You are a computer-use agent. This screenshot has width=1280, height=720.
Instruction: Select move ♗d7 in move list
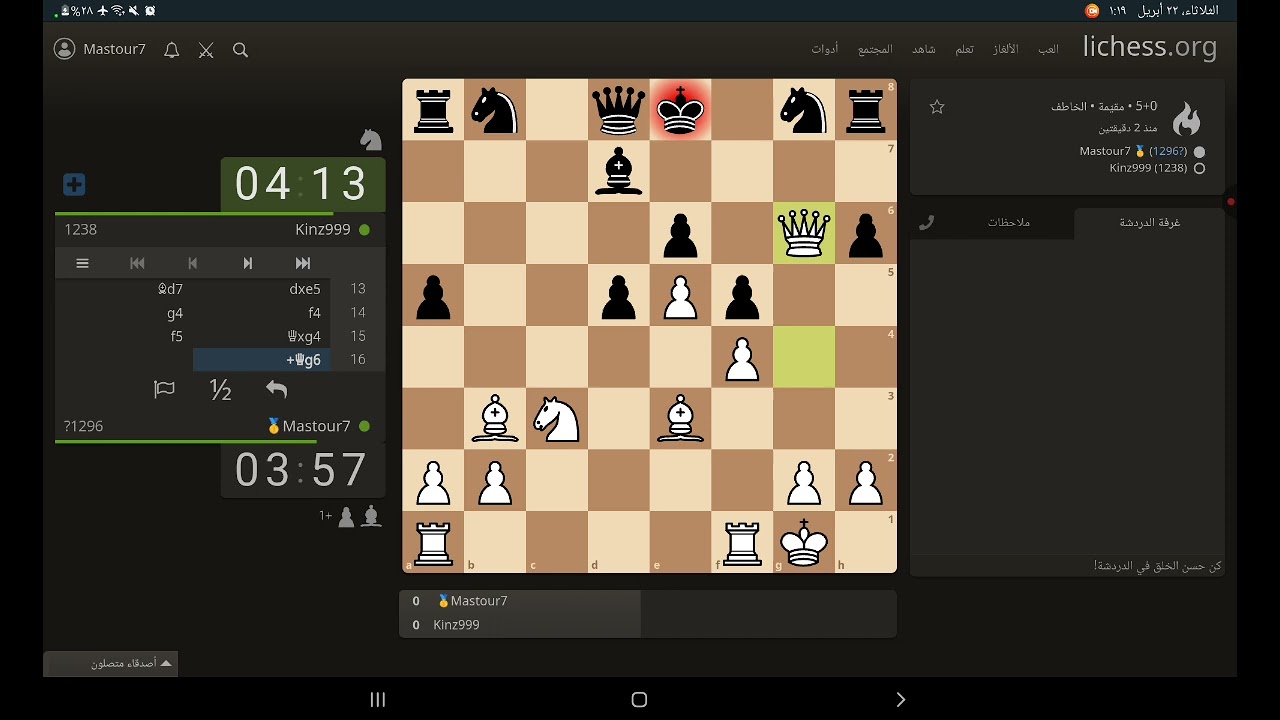pos(124,289)
